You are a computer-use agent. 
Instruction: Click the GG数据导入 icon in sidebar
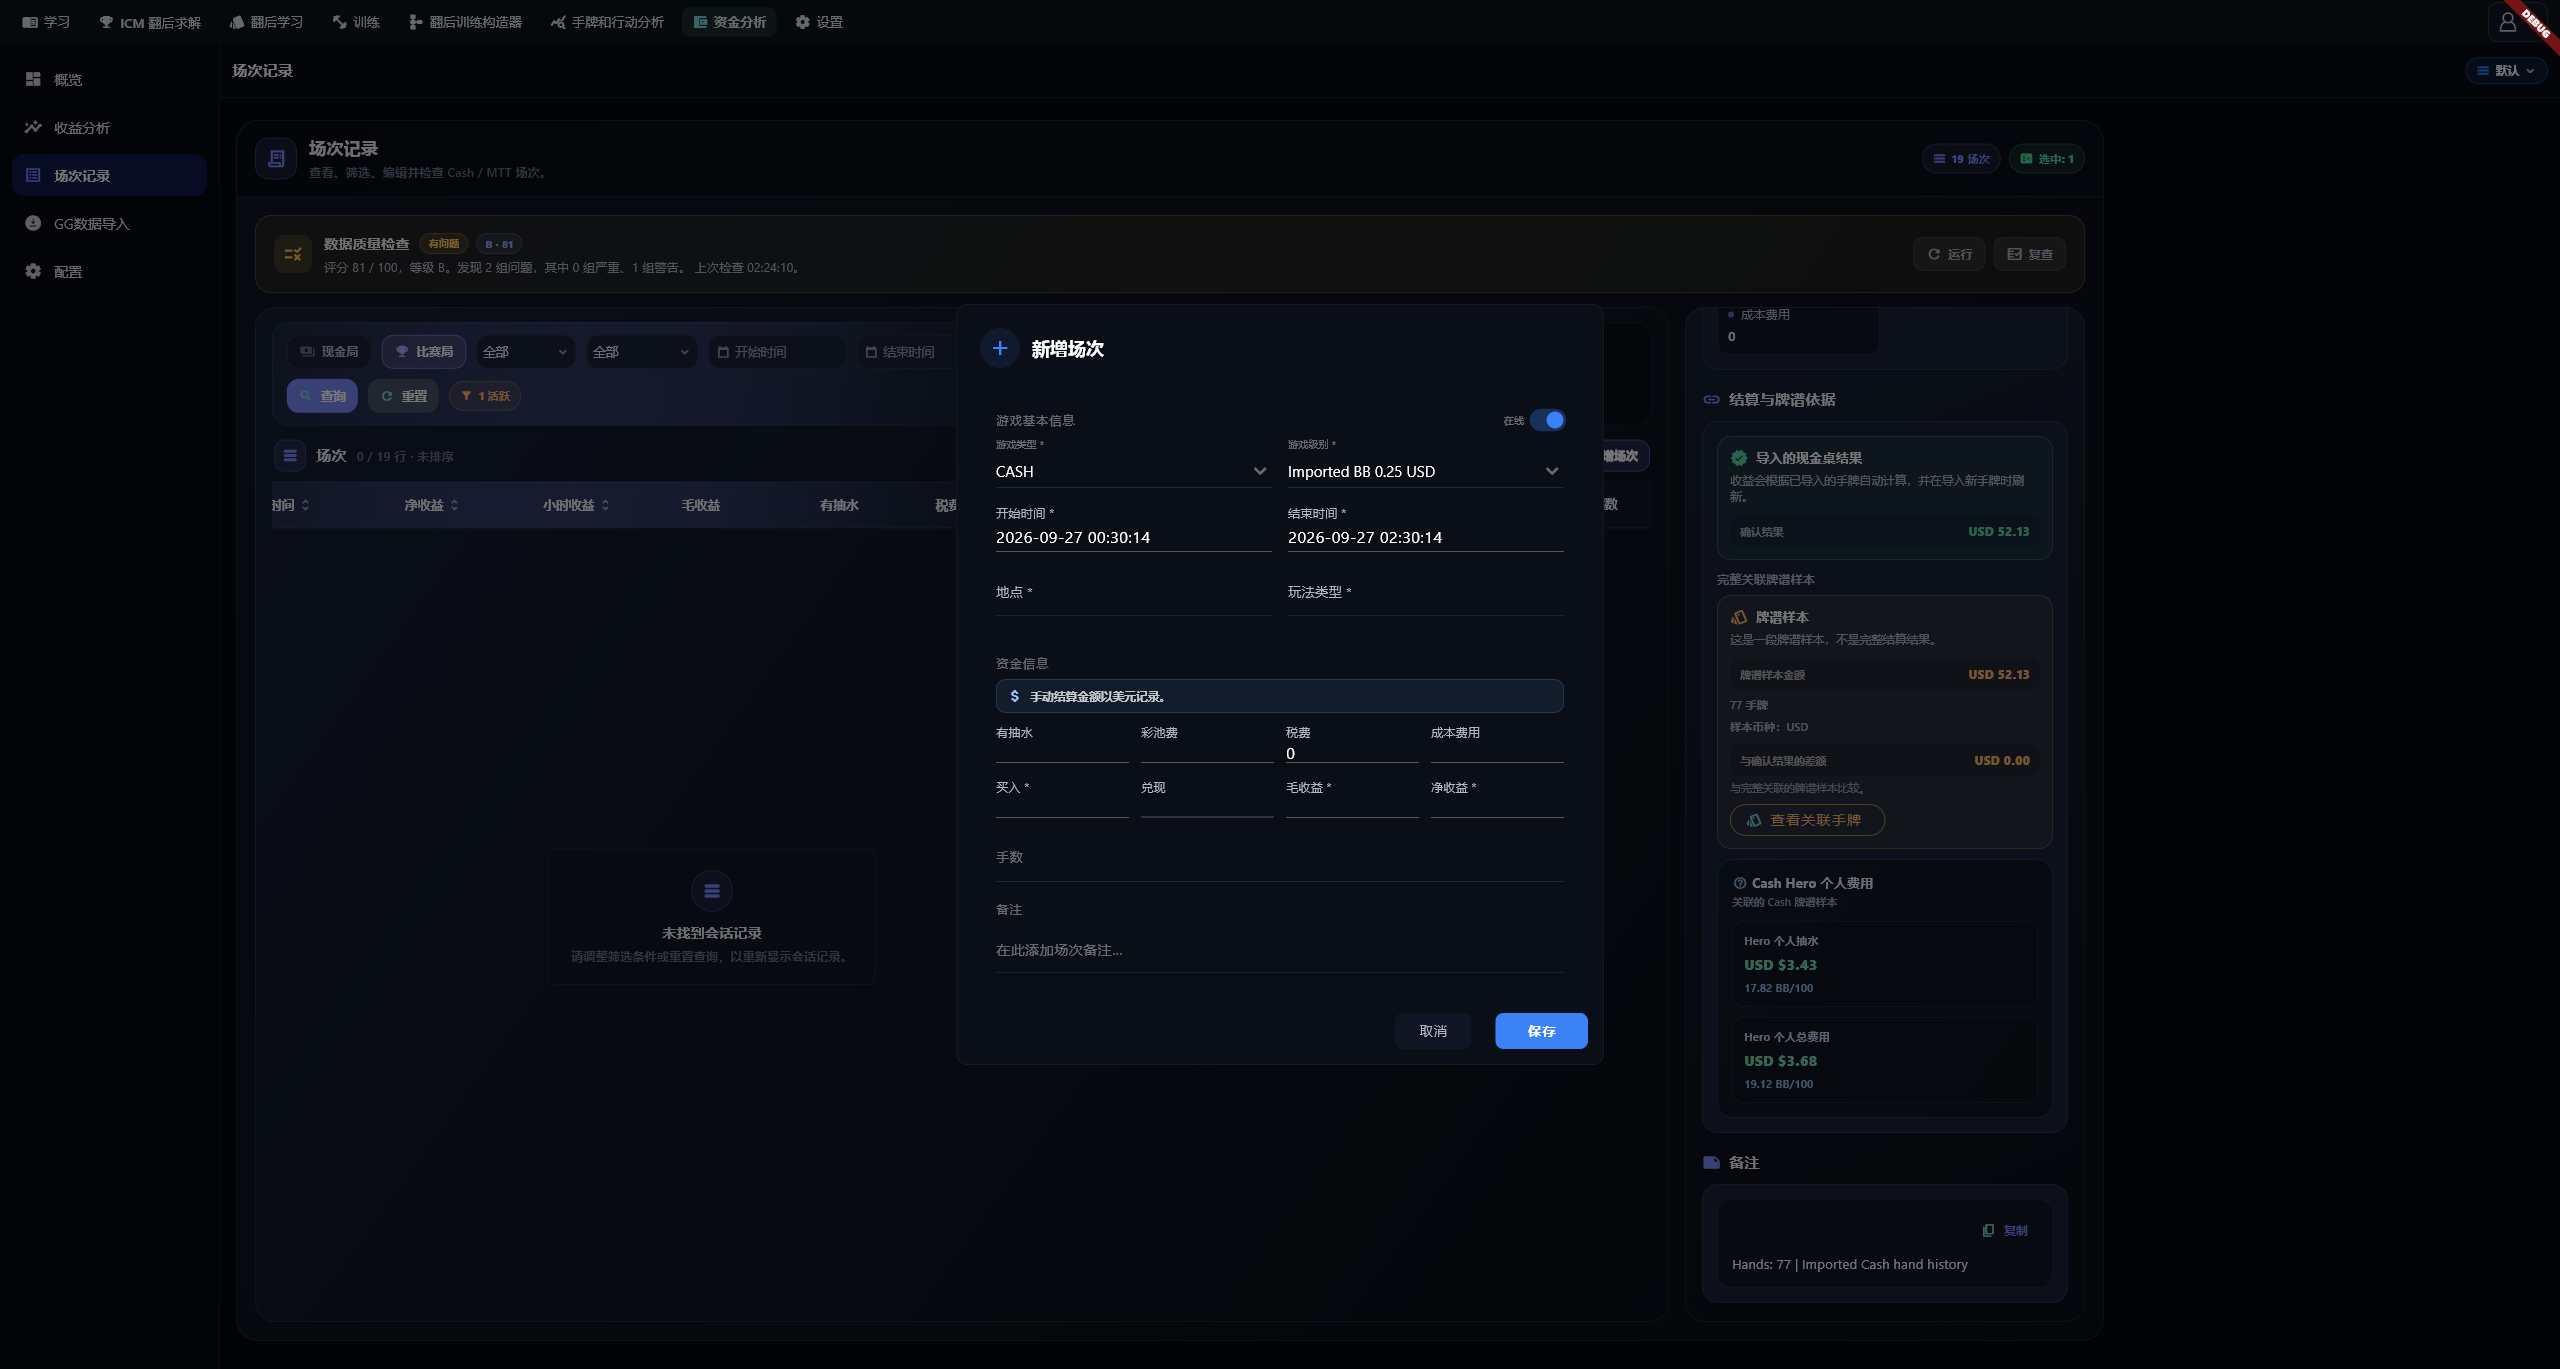33,223
